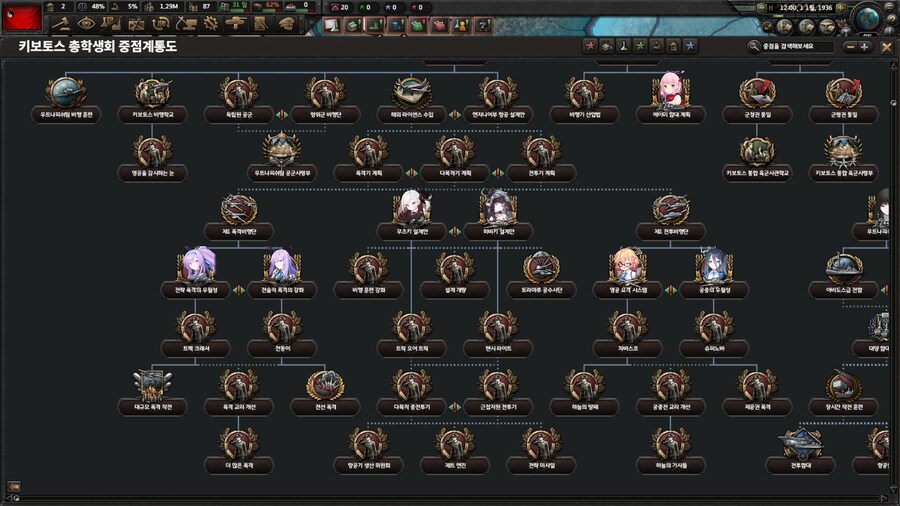Select the 독립된 공군 focus
Image resolution: width=900 pixels, height=506 pixels.
pos(239,97)
